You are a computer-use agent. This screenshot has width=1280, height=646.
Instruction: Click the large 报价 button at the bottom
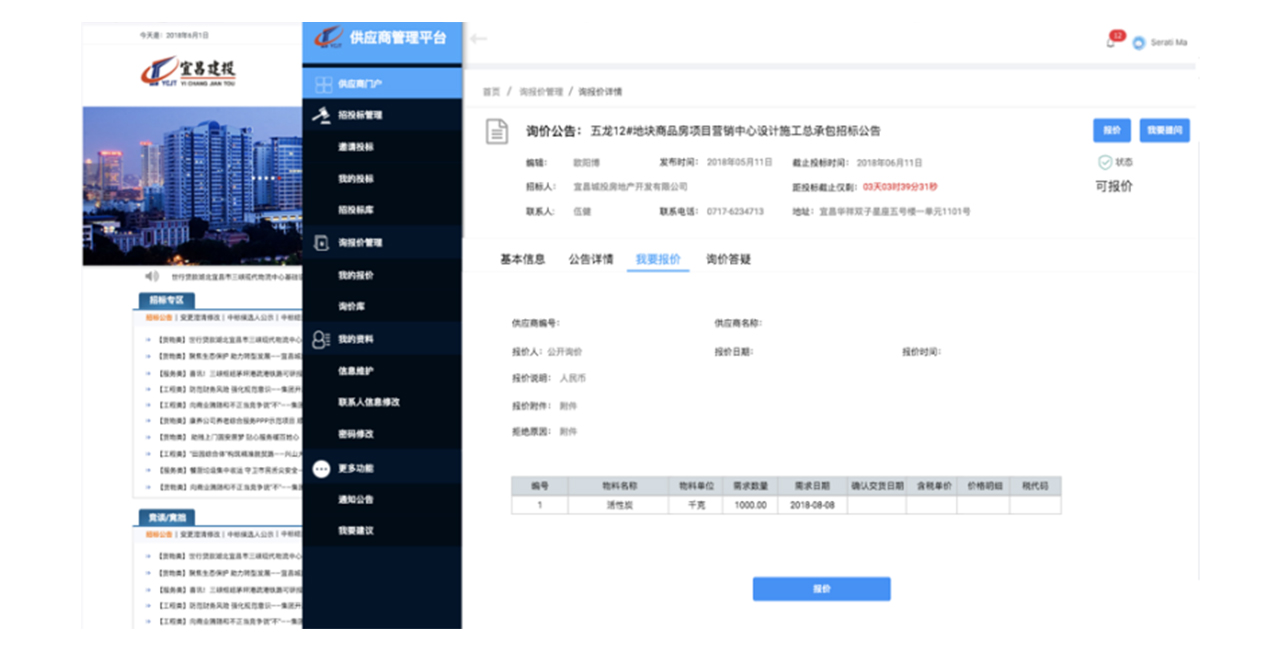tap(821, 589)
